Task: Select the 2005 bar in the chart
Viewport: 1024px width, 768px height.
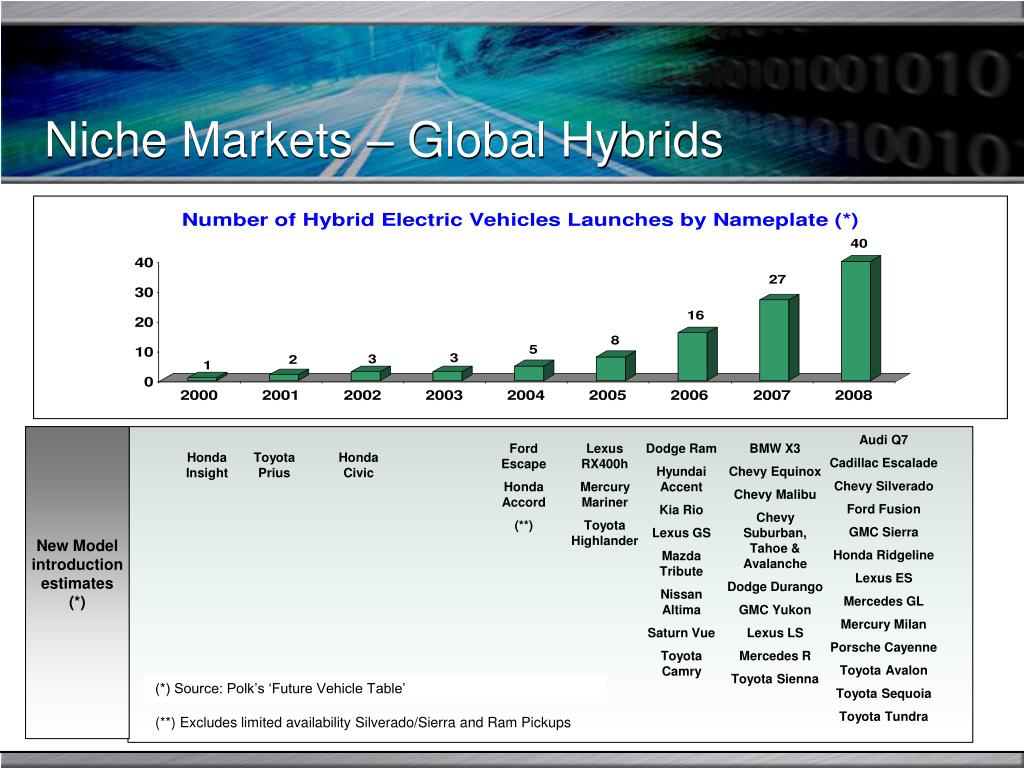Action: click(x=616, y=366)
